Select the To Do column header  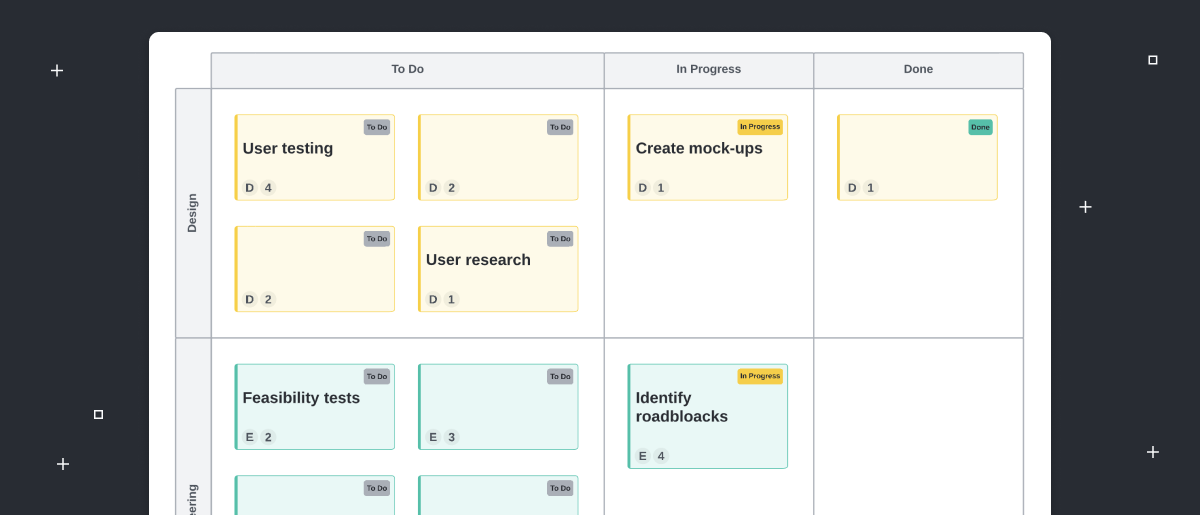407,70
